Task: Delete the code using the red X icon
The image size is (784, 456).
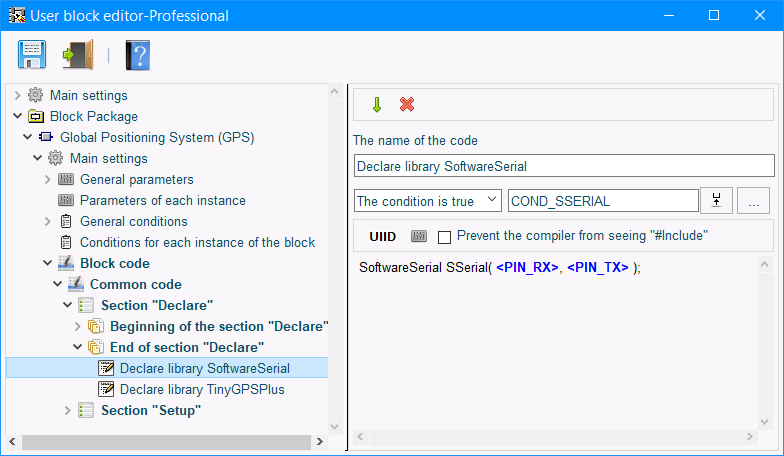Action: click(x=407, y=104)
